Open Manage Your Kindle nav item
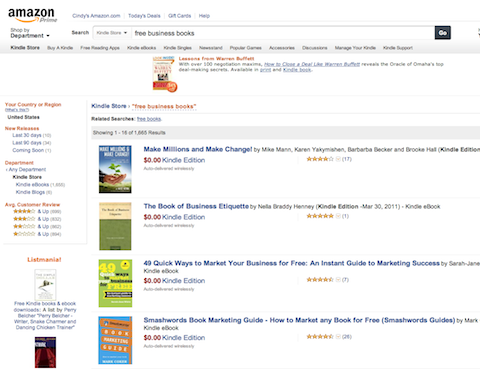The width and height of the screenshot is (480, 369). click(355, 48)
